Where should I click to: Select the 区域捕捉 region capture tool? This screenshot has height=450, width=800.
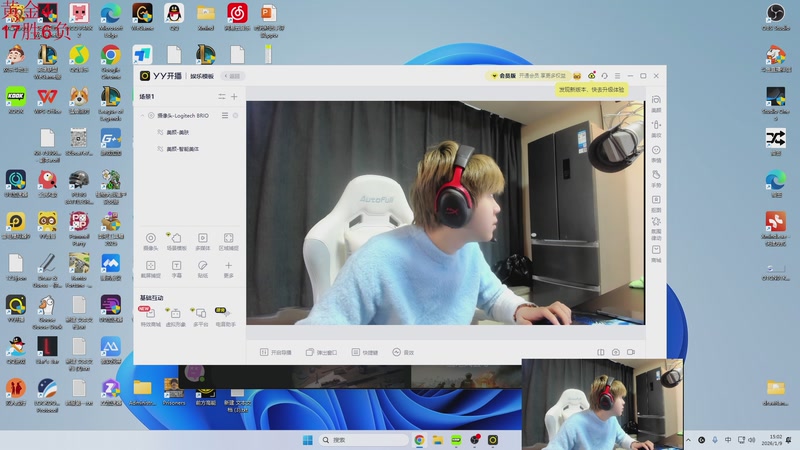[229, 241]
